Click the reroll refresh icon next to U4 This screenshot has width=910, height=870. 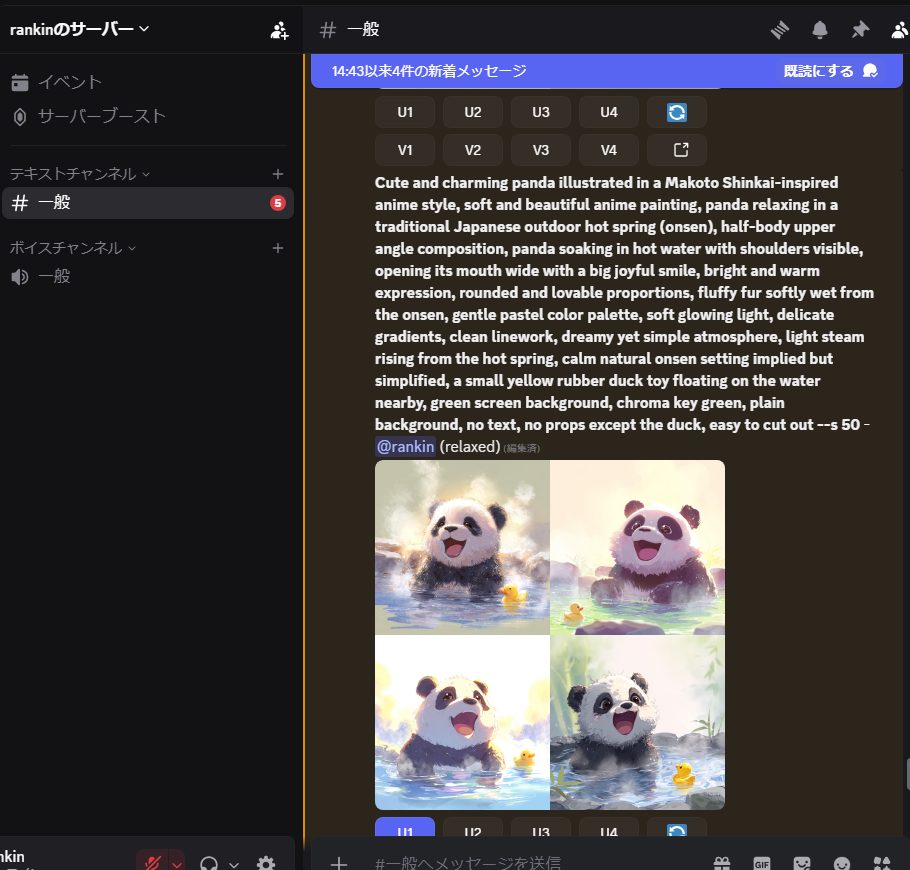[677, 112]
